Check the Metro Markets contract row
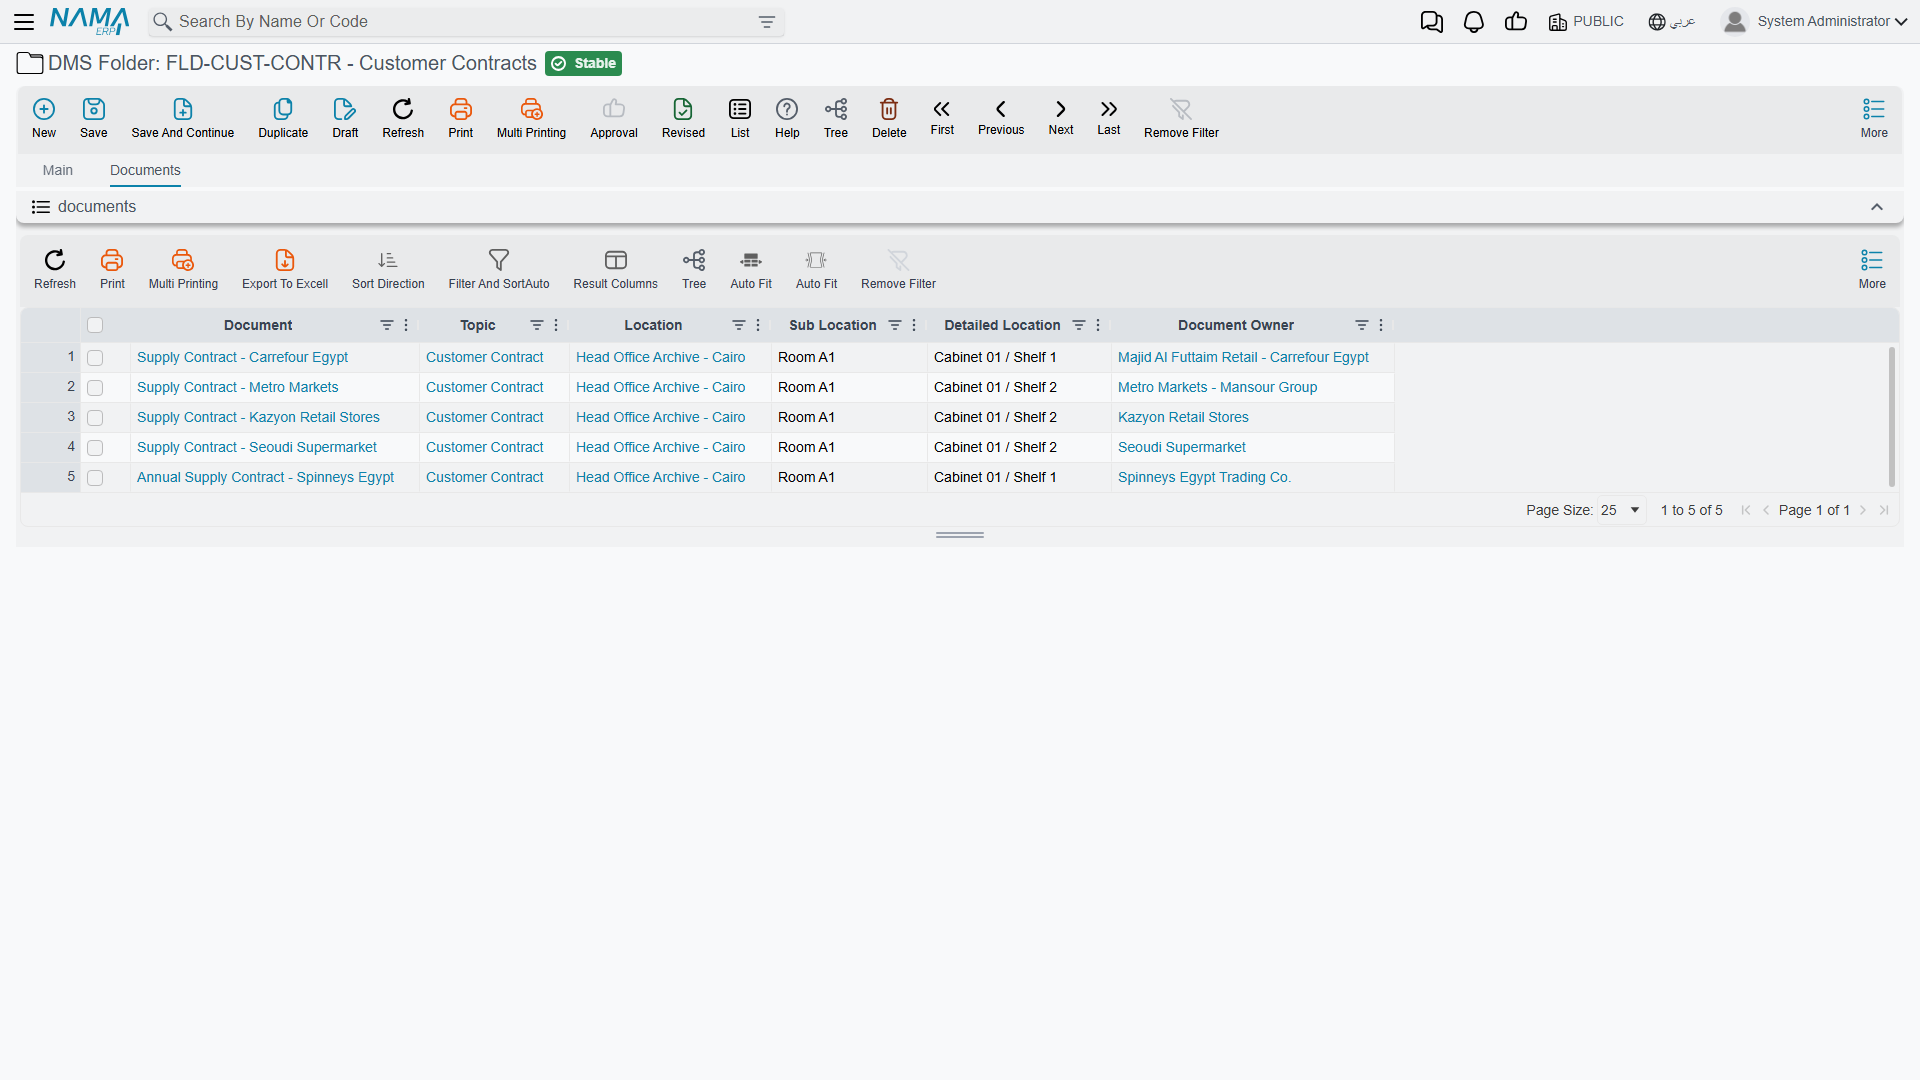 pyautogui.click(x=95, y=388)
